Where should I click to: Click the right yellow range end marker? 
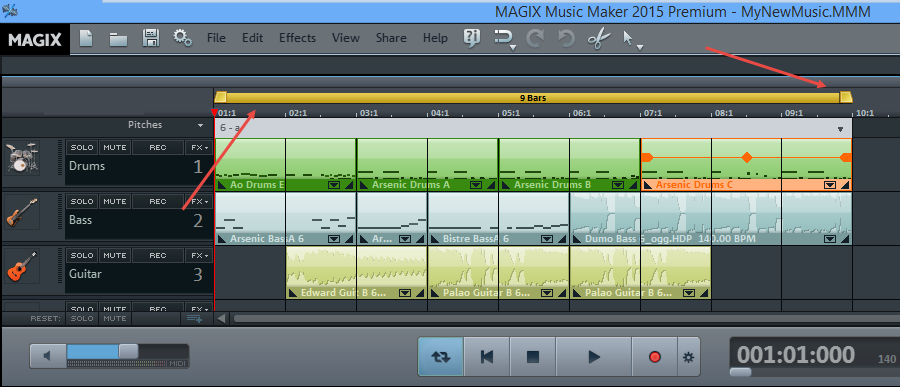[846, 97]
